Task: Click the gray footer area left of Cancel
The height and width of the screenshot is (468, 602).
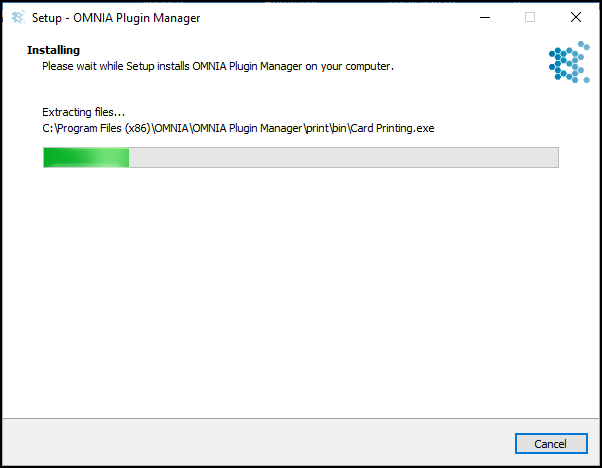Action: tap(257, 444)
